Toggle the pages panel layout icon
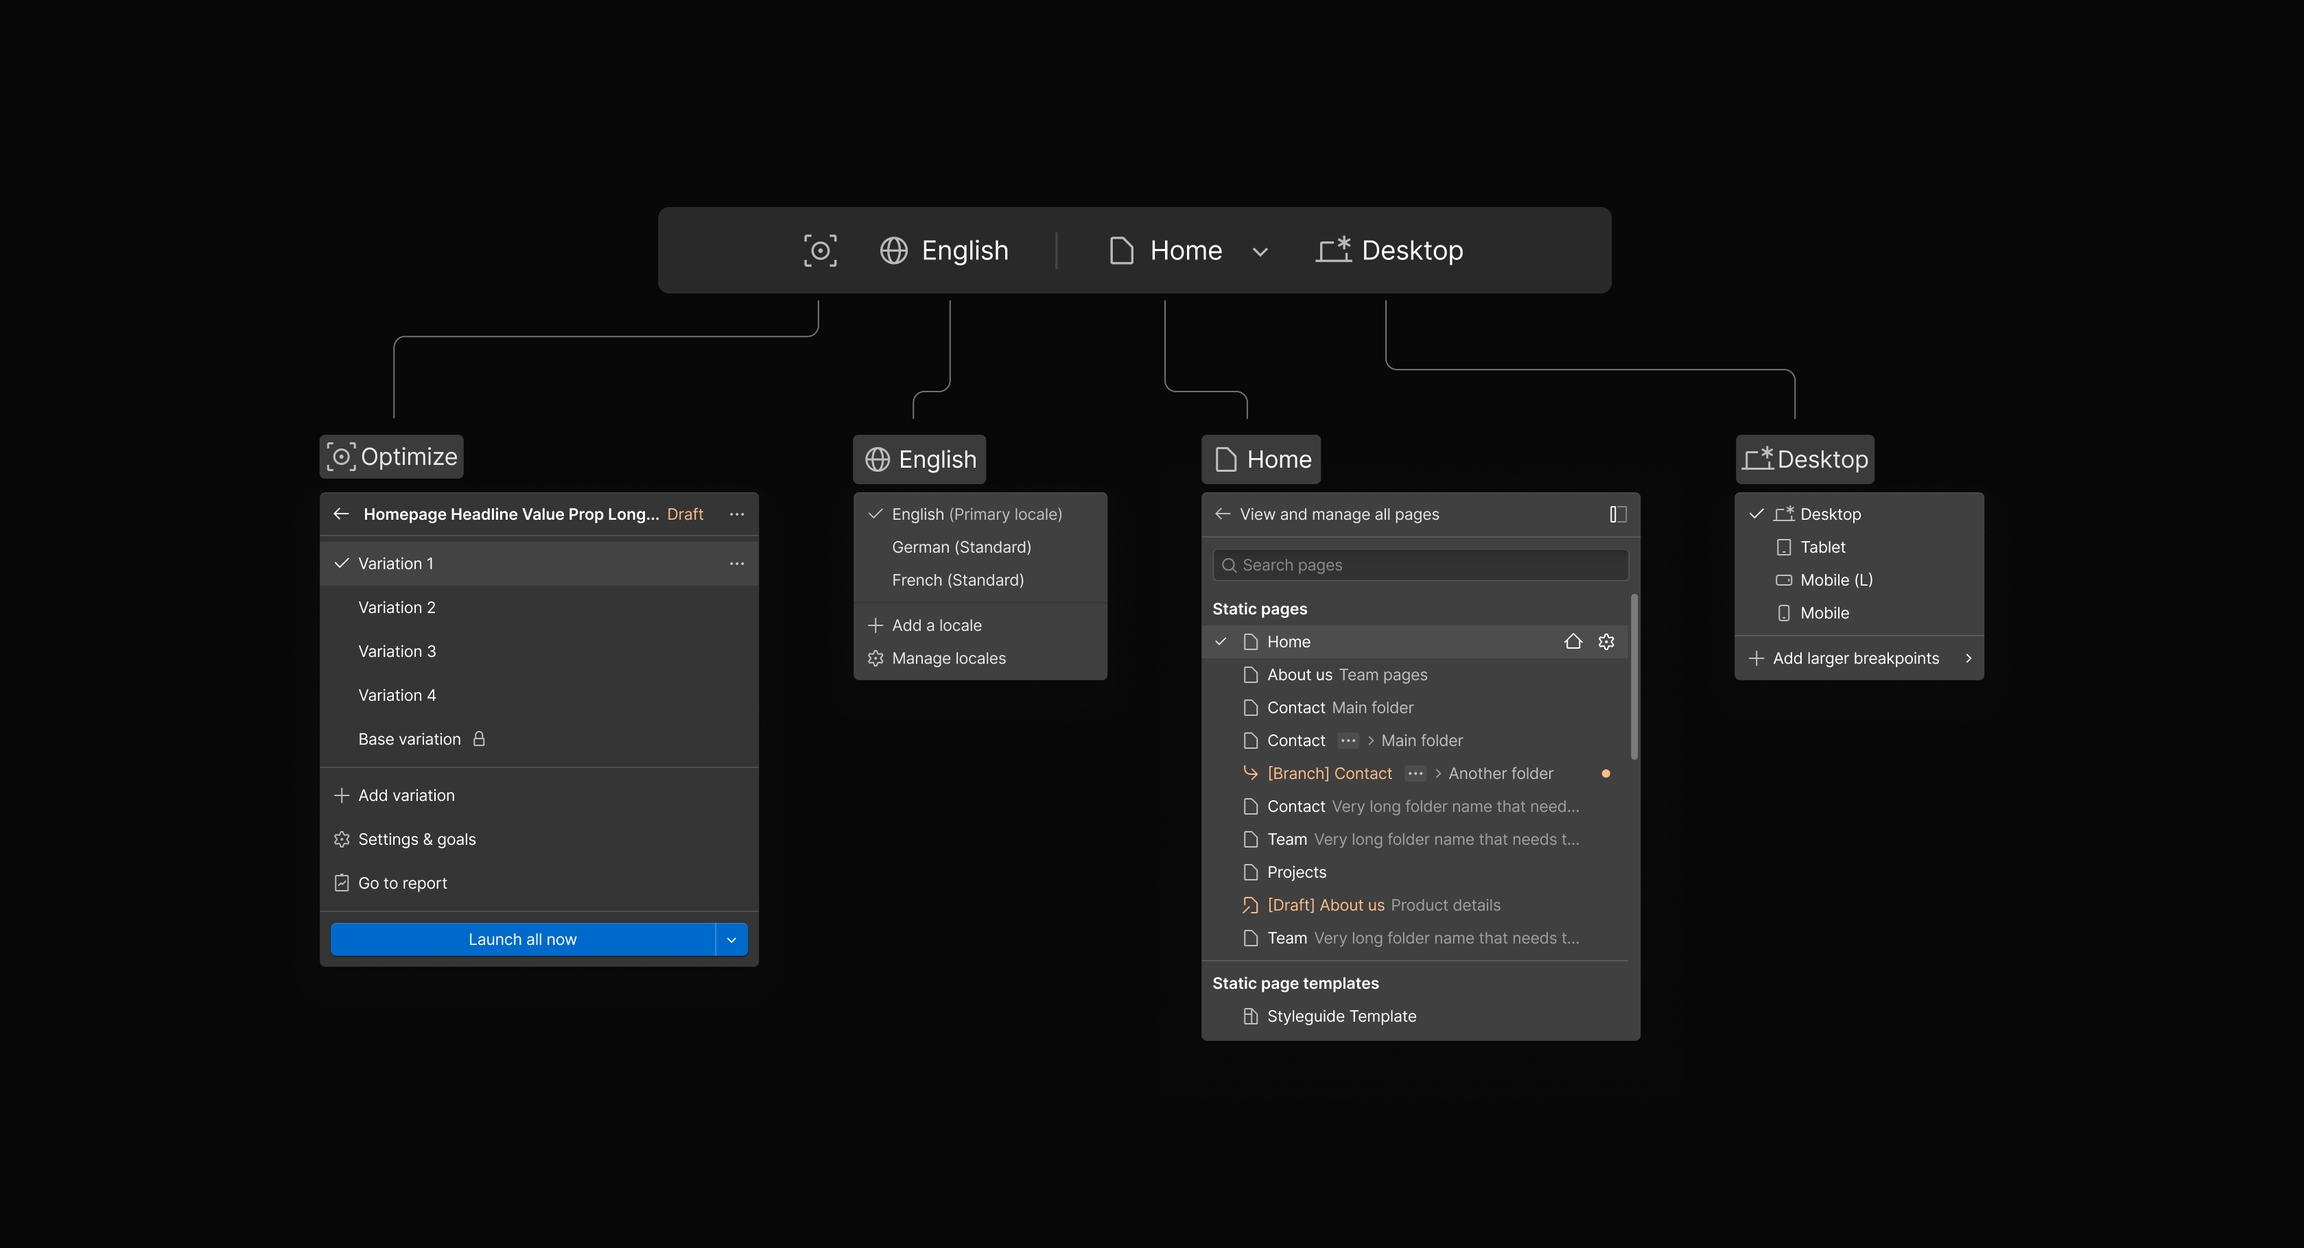The image size is (2304, 1248). click(x=1617, y=514)
